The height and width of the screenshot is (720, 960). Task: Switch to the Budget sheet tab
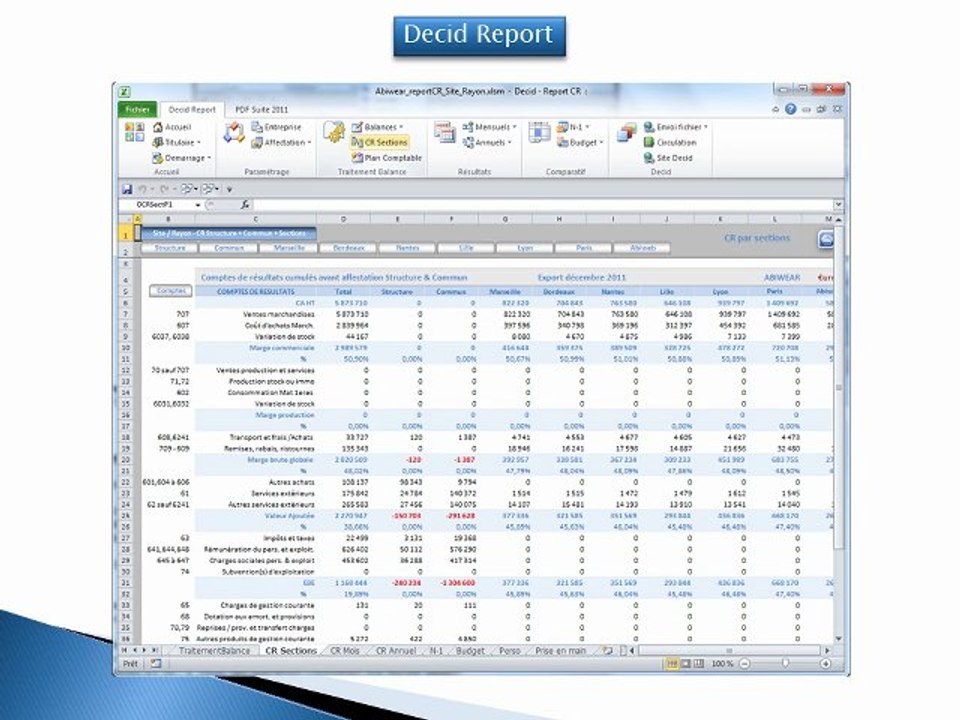470,651
